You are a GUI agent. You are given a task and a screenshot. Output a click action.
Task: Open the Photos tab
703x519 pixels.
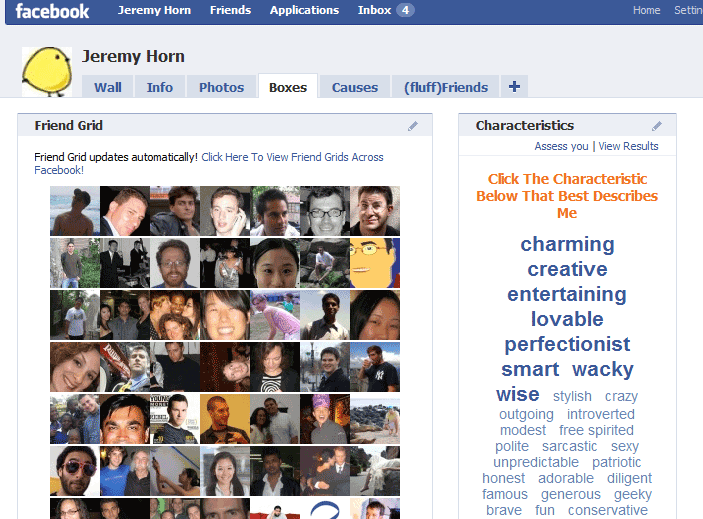pyautogui.click(x=221, y=87)
